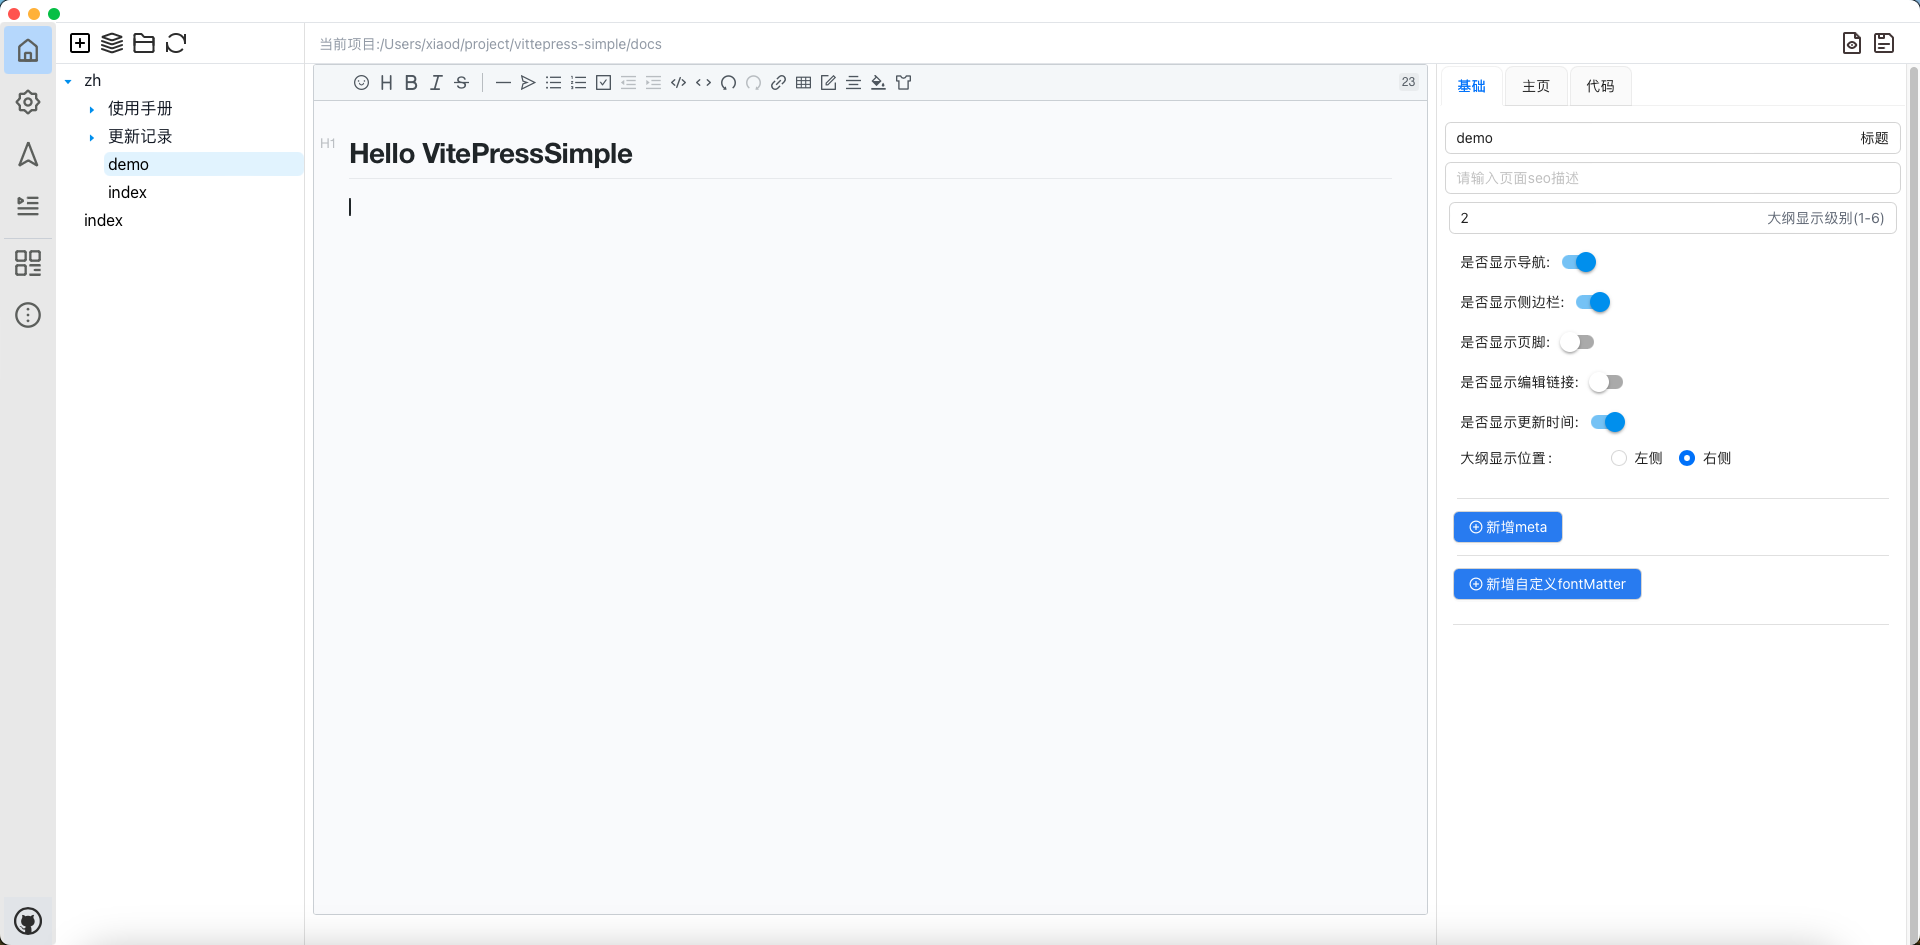This screenshot has height=945, width=1920.
Task: Click the 新增meta button
Action: (1507, 527)
